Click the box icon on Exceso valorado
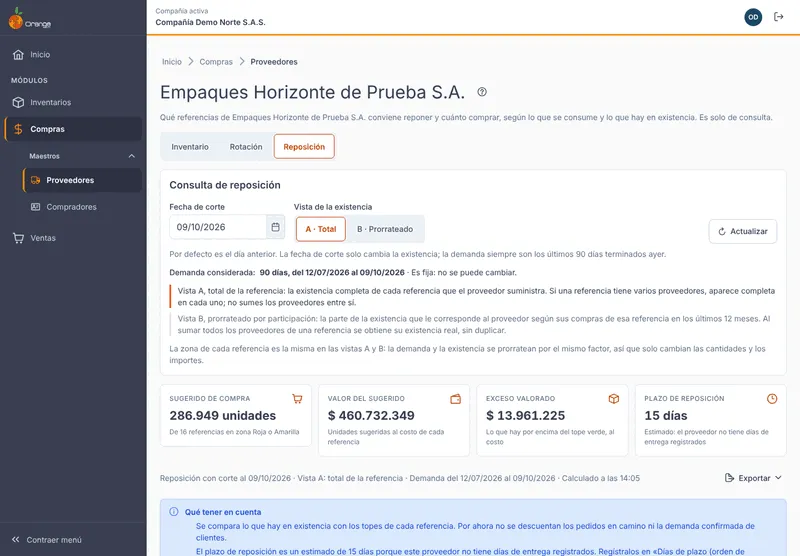 pyautogui.click(x=614, y=399)
